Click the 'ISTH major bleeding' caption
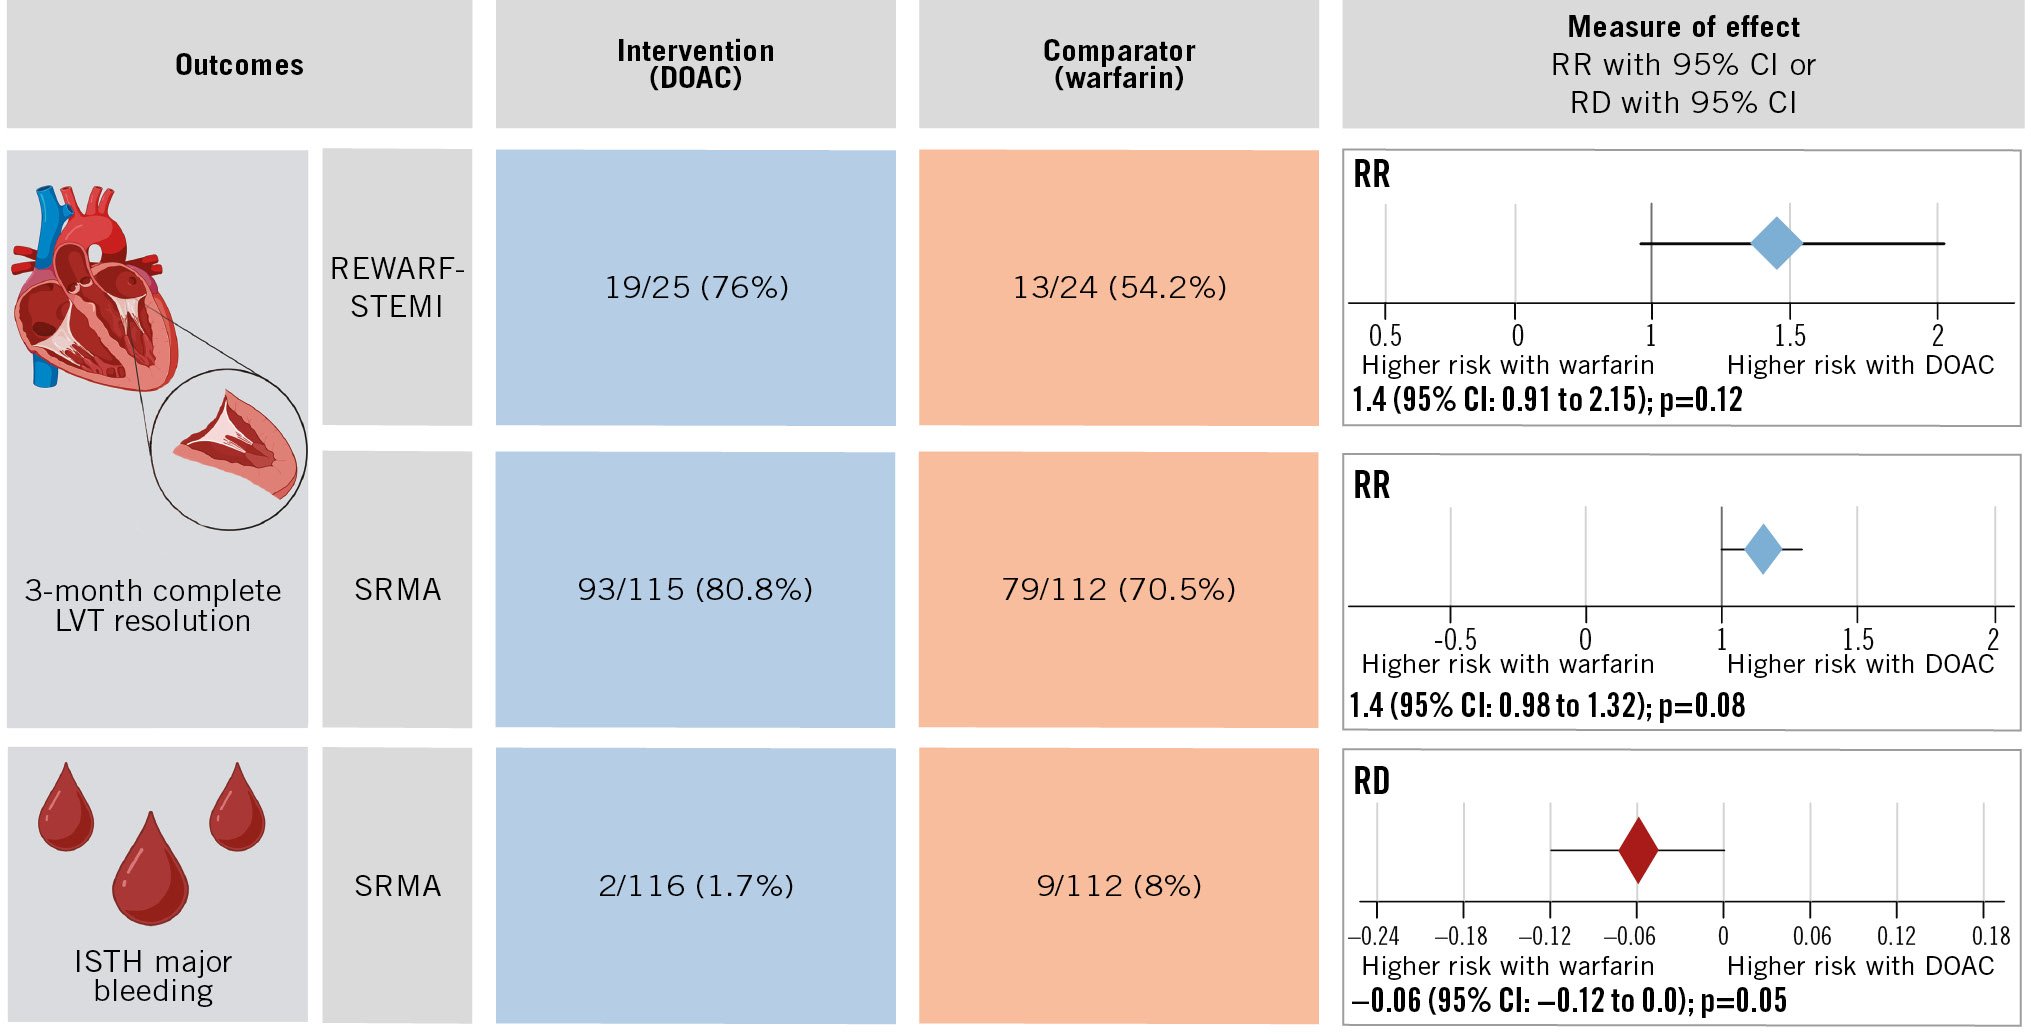This screenshot has width=2031, height=1034. click(x=153, y=976)
